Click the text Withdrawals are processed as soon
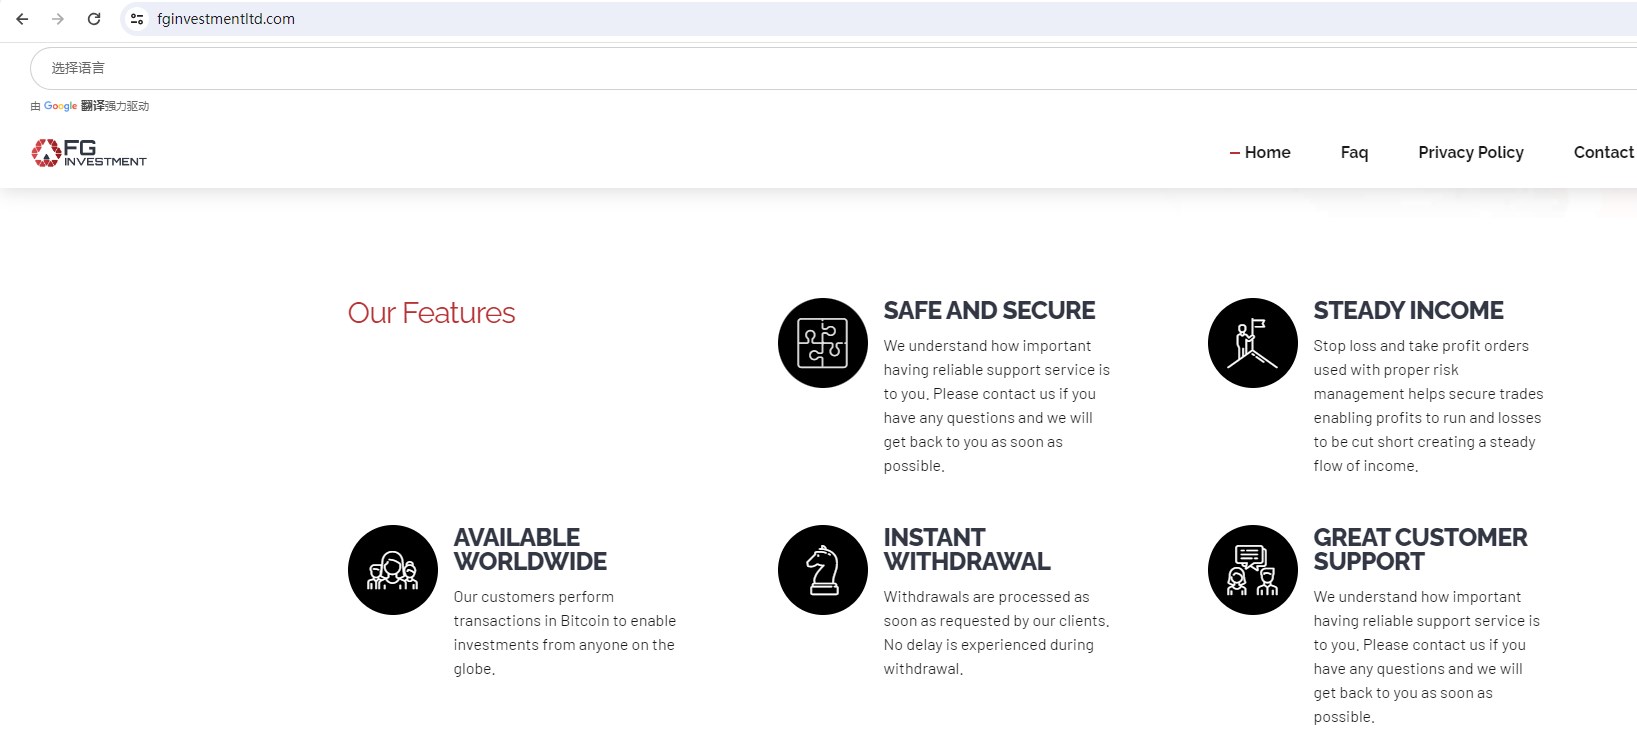The height and width of the screenshot is (746, 1637). (x=996, y=633)
